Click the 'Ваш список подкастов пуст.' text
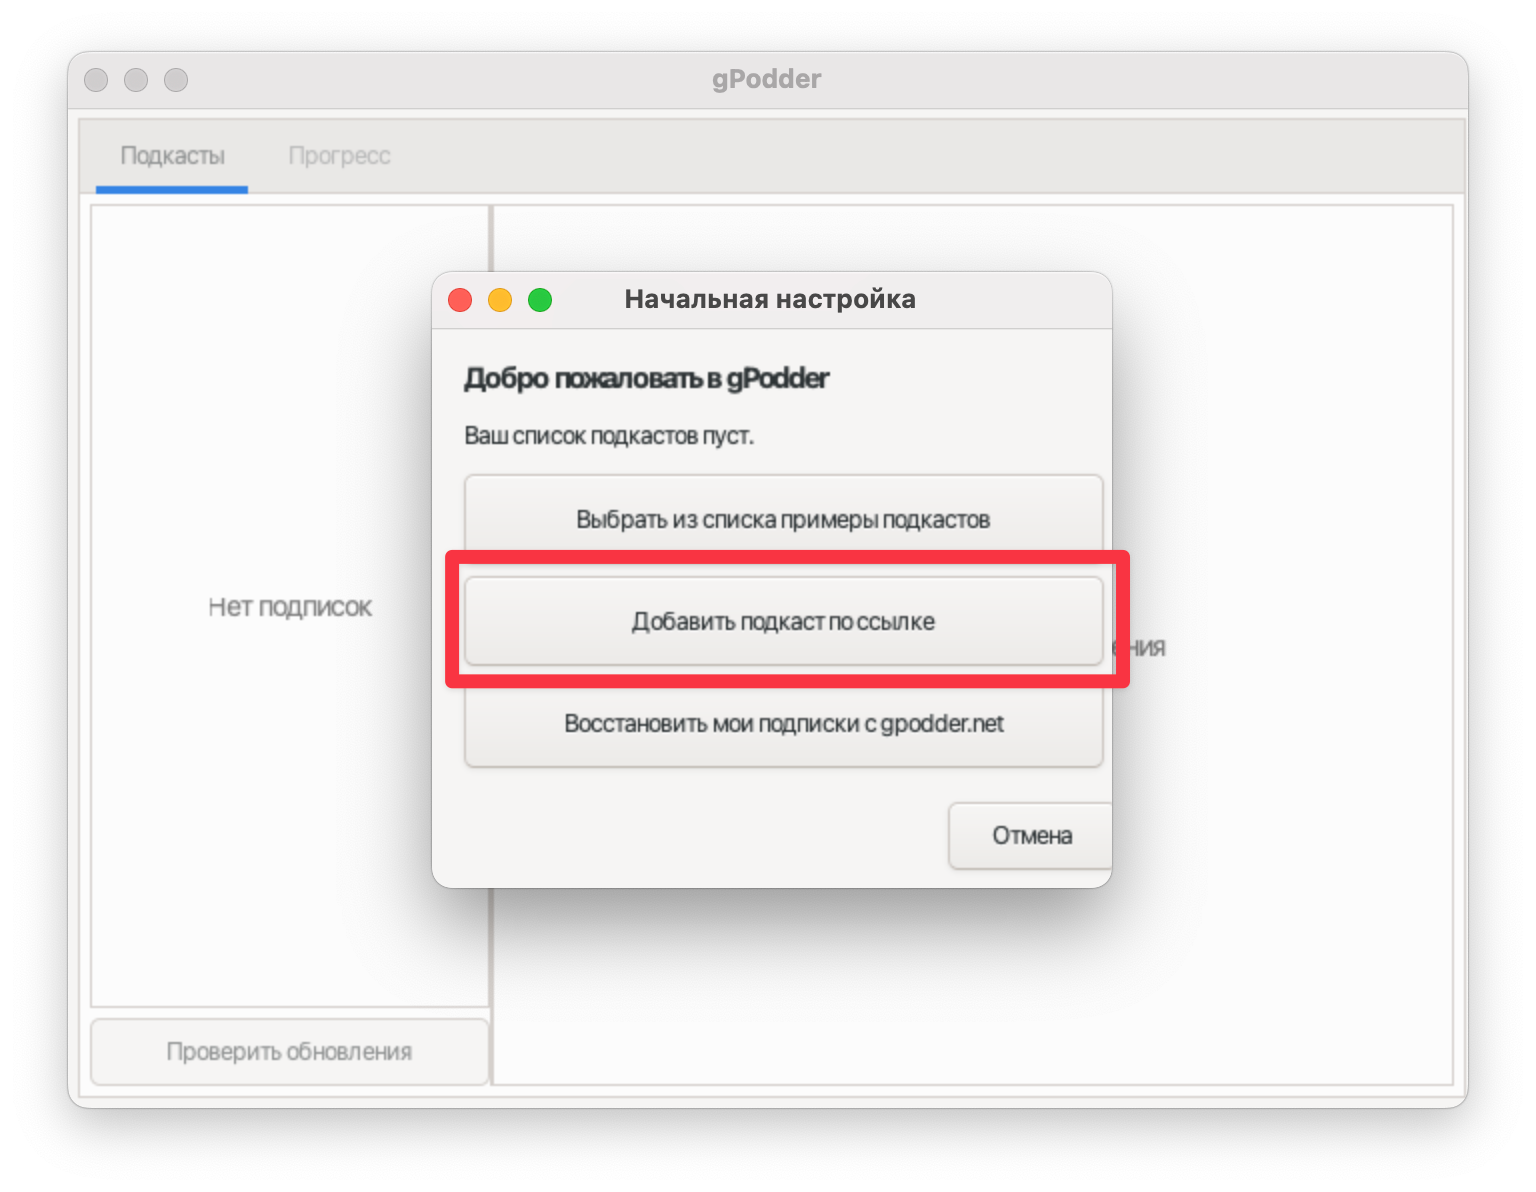The height and width of the screenshot is (1192, 1536). click(609, 436)
